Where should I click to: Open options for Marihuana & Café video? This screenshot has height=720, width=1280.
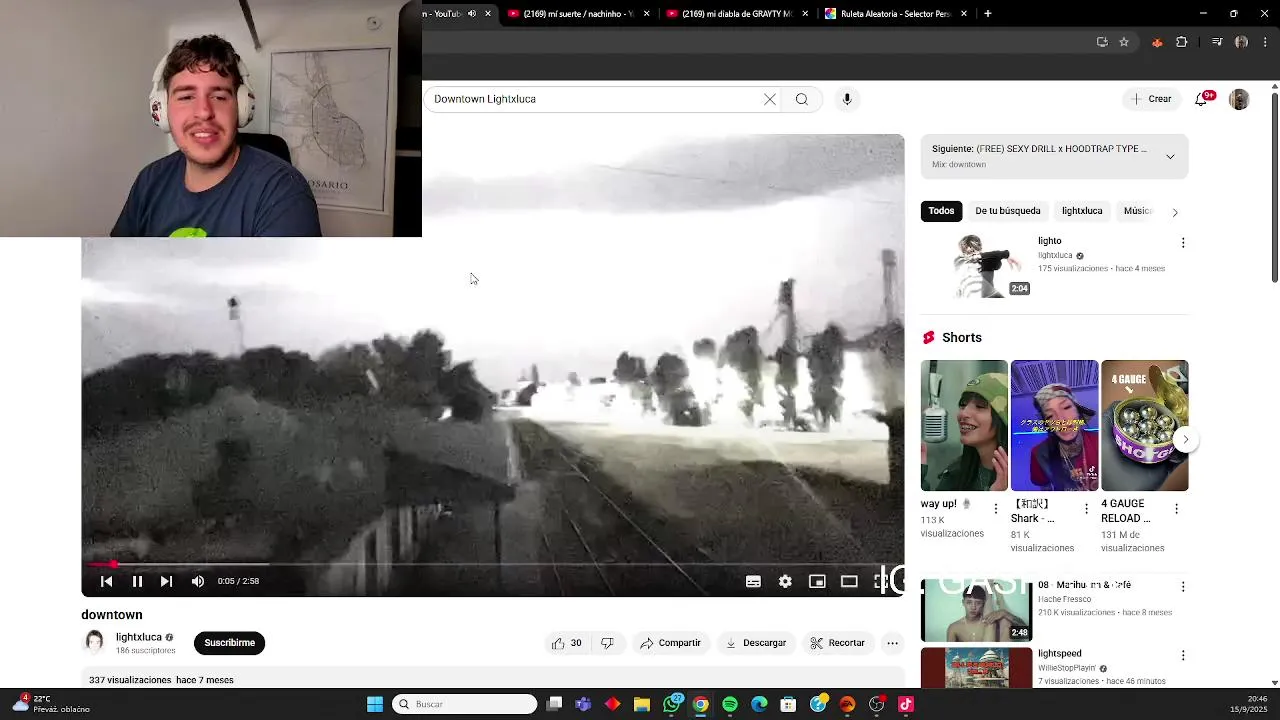[x=1183, y=587]
